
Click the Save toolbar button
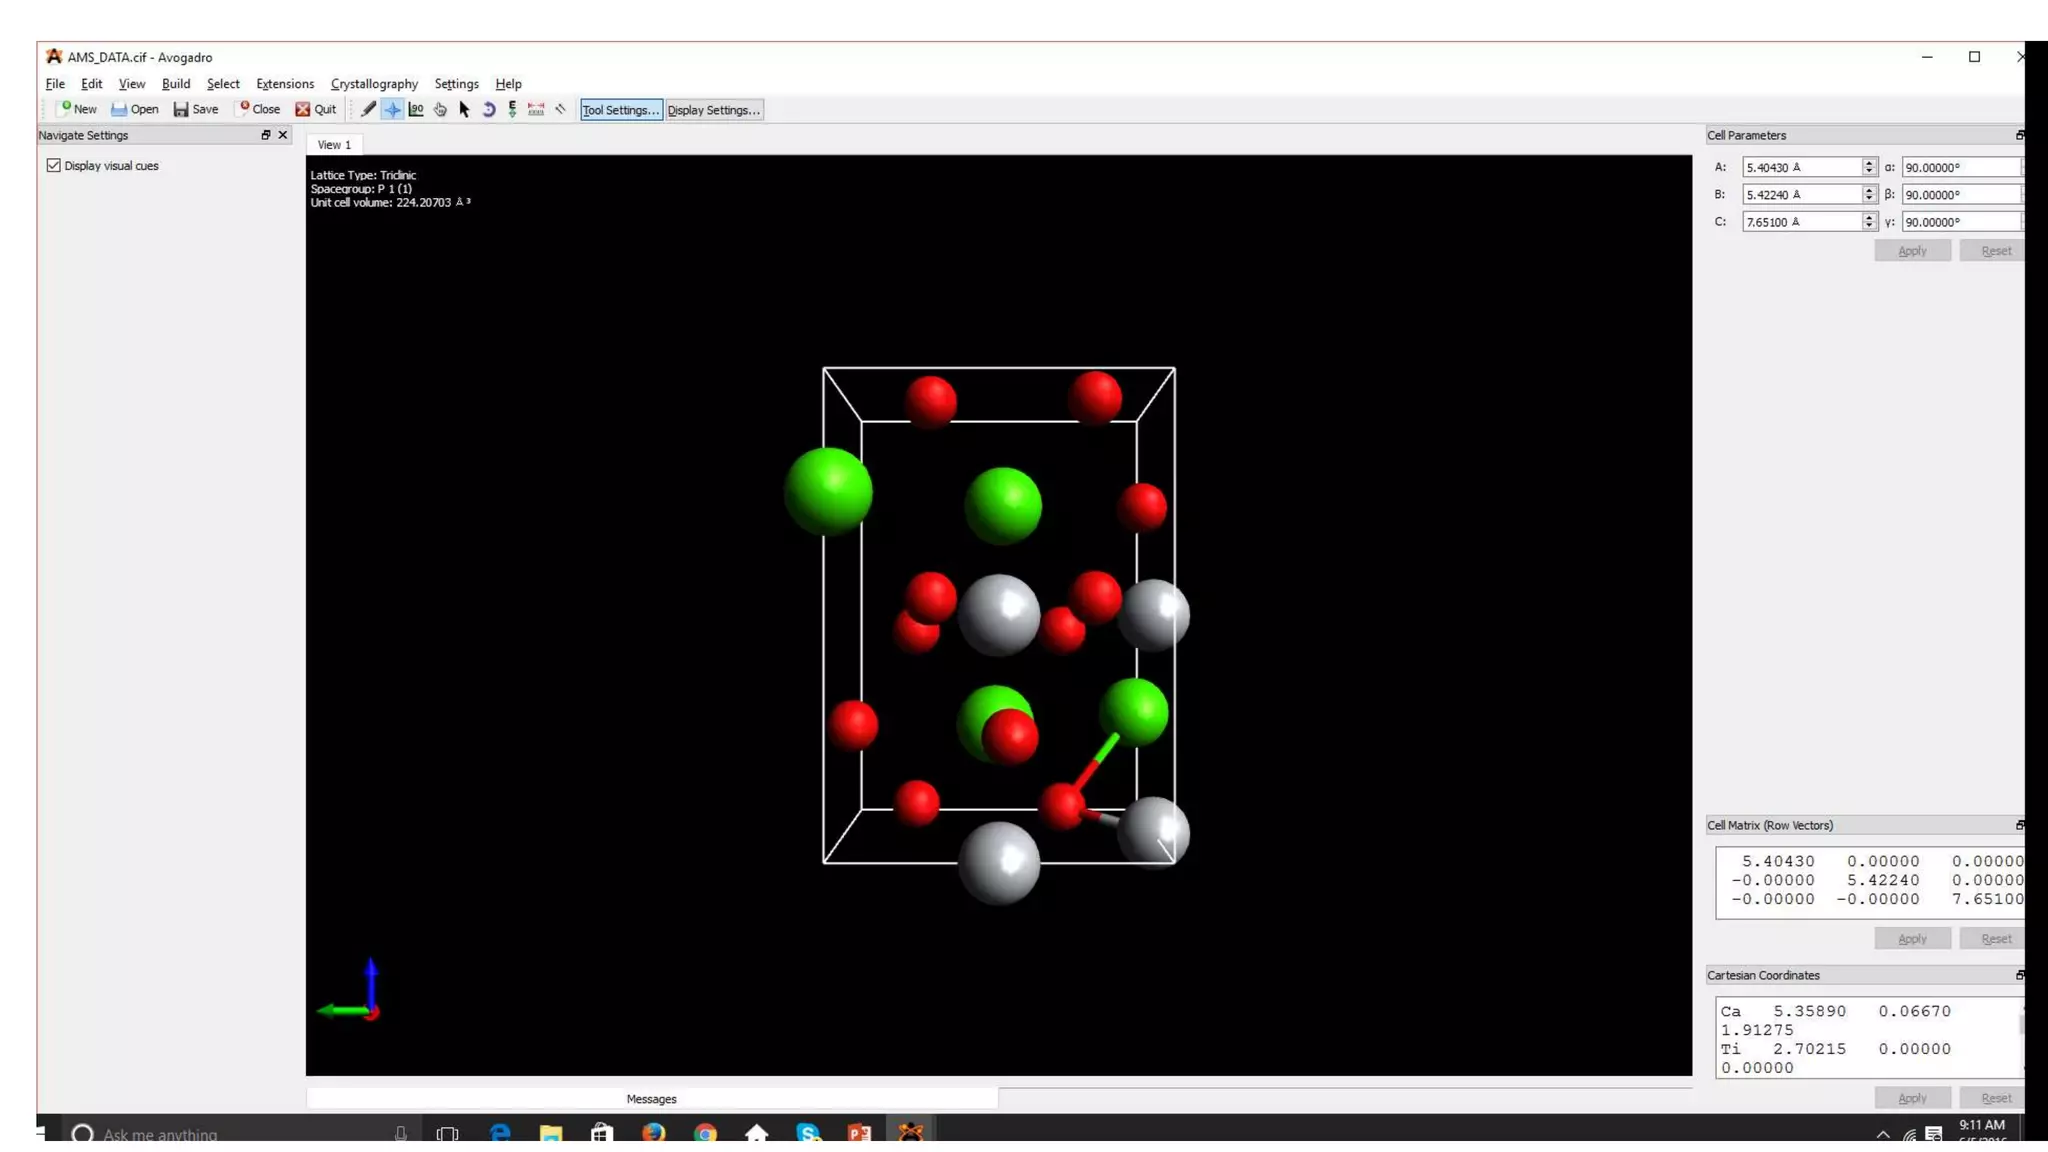click(196, 109)
